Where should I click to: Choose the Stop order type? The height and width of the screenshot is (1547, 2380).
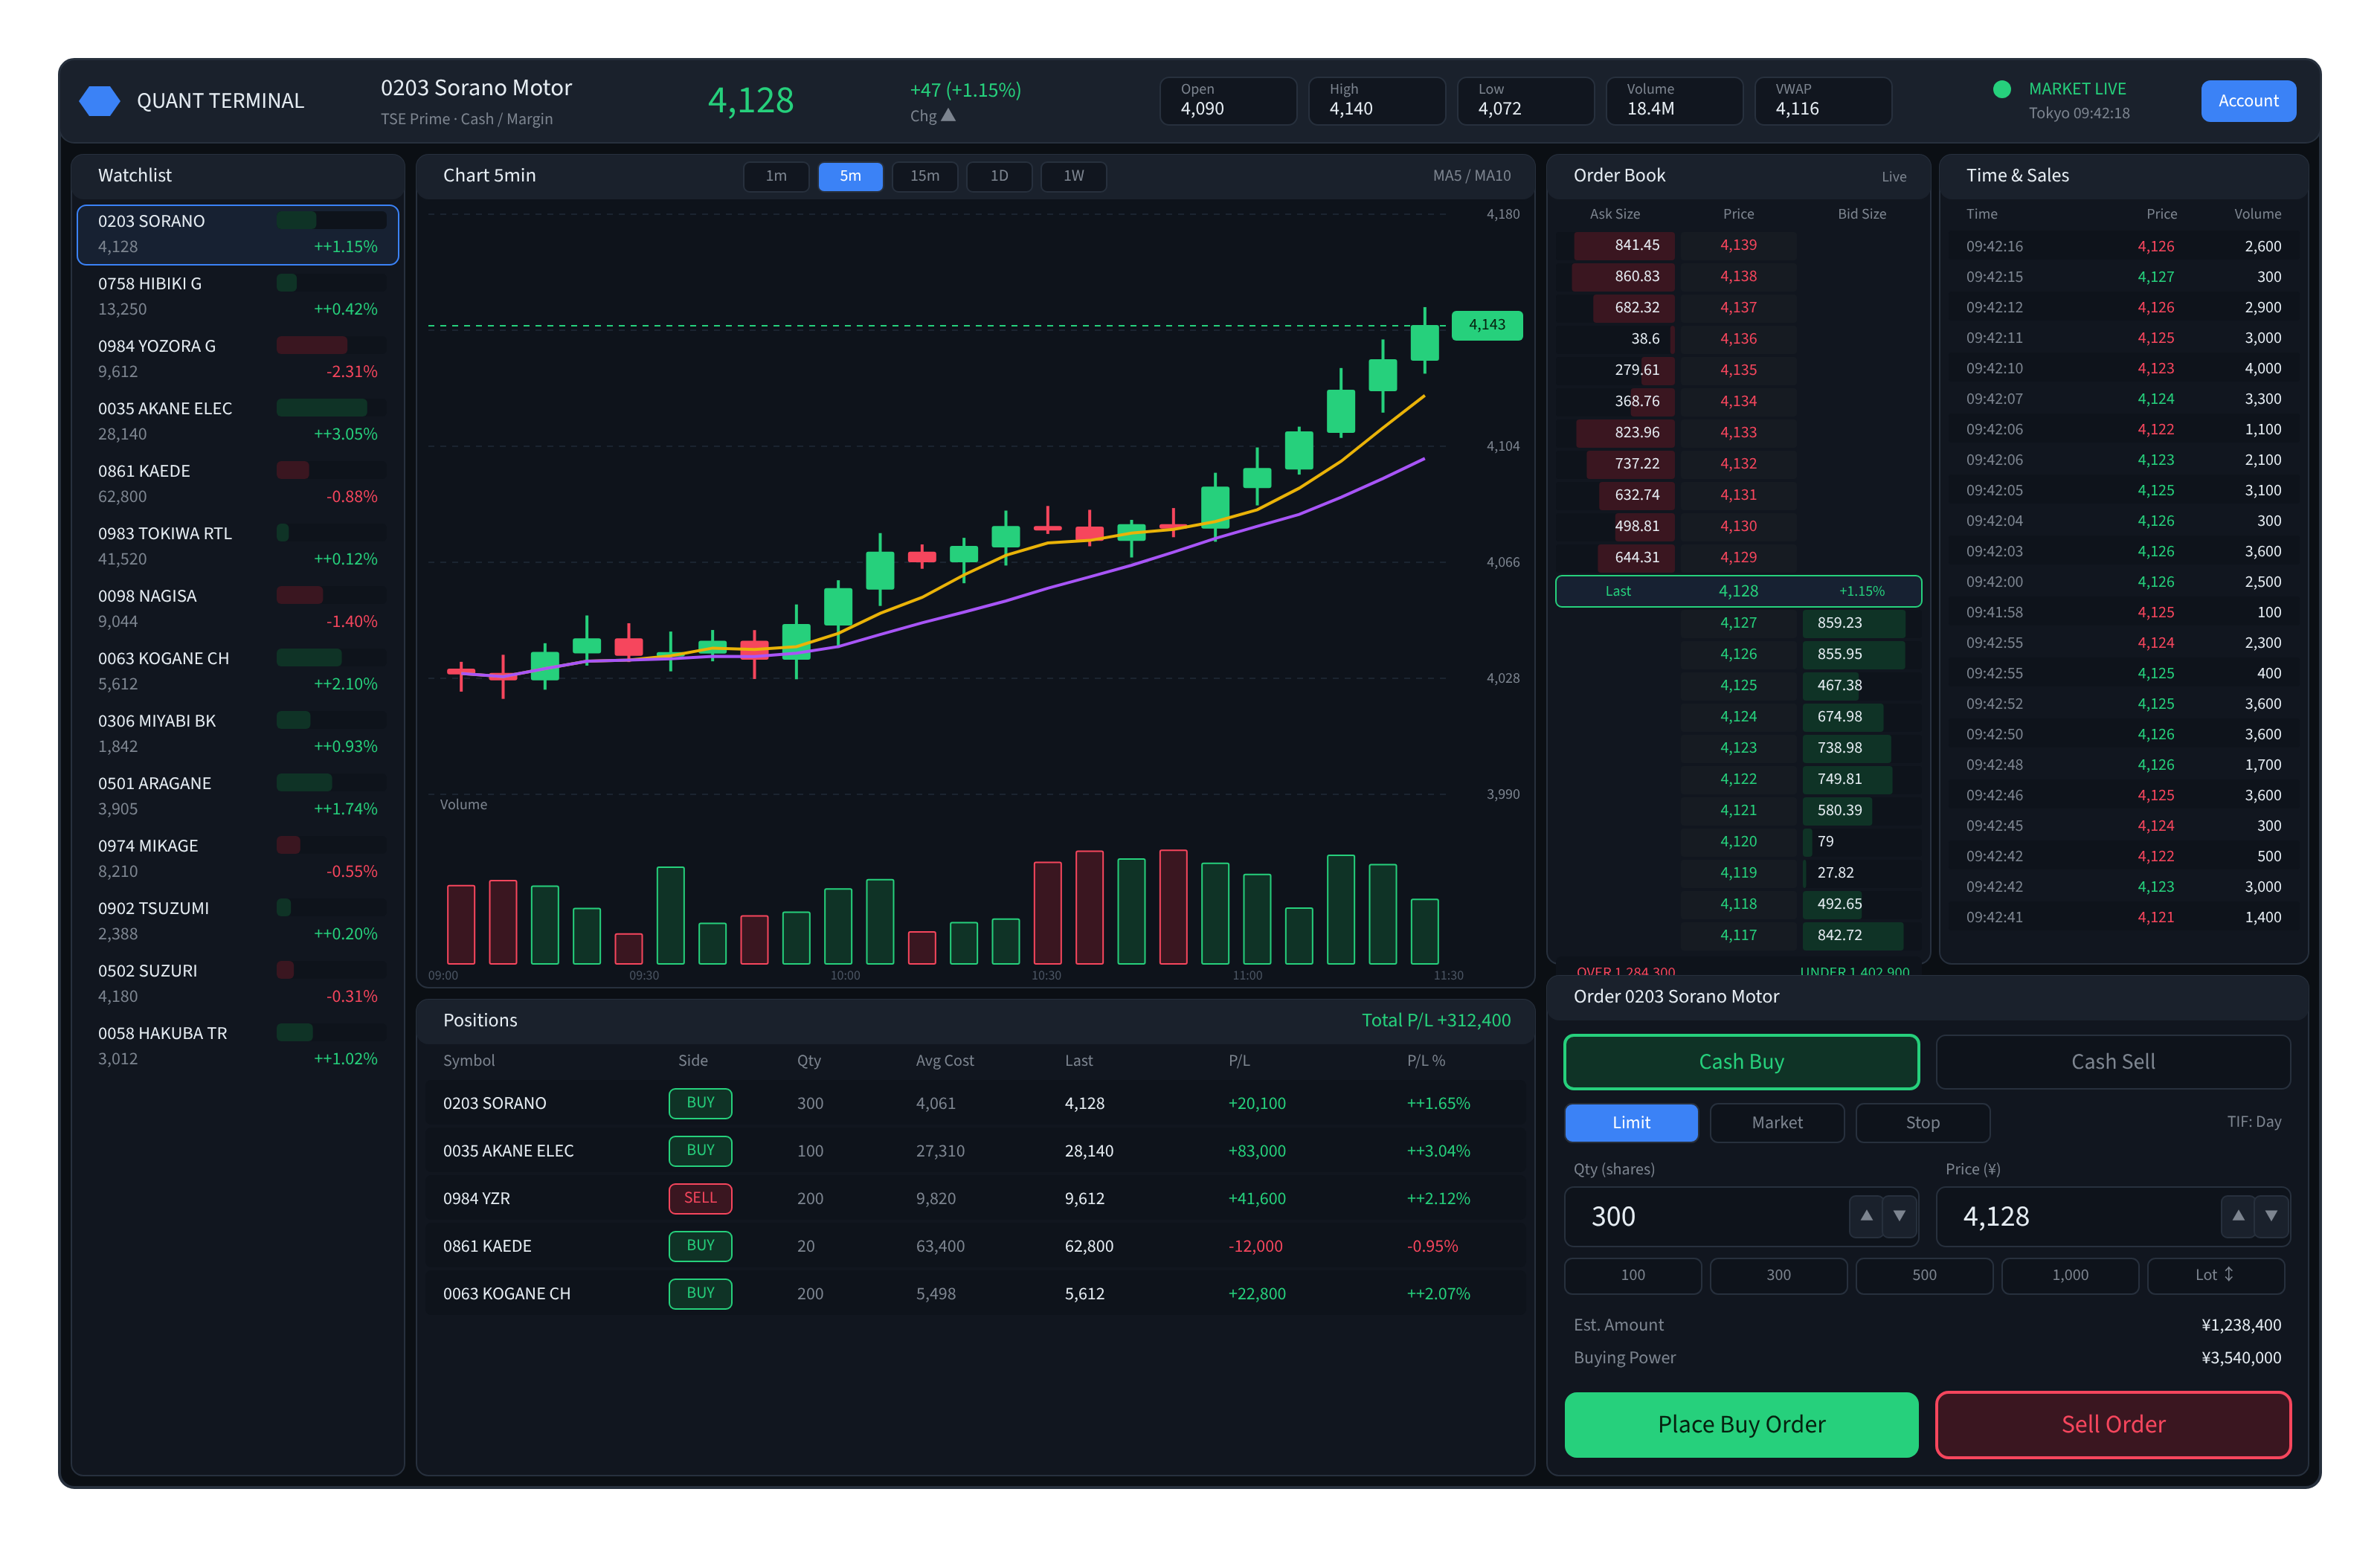[x=1922, y=1123]
